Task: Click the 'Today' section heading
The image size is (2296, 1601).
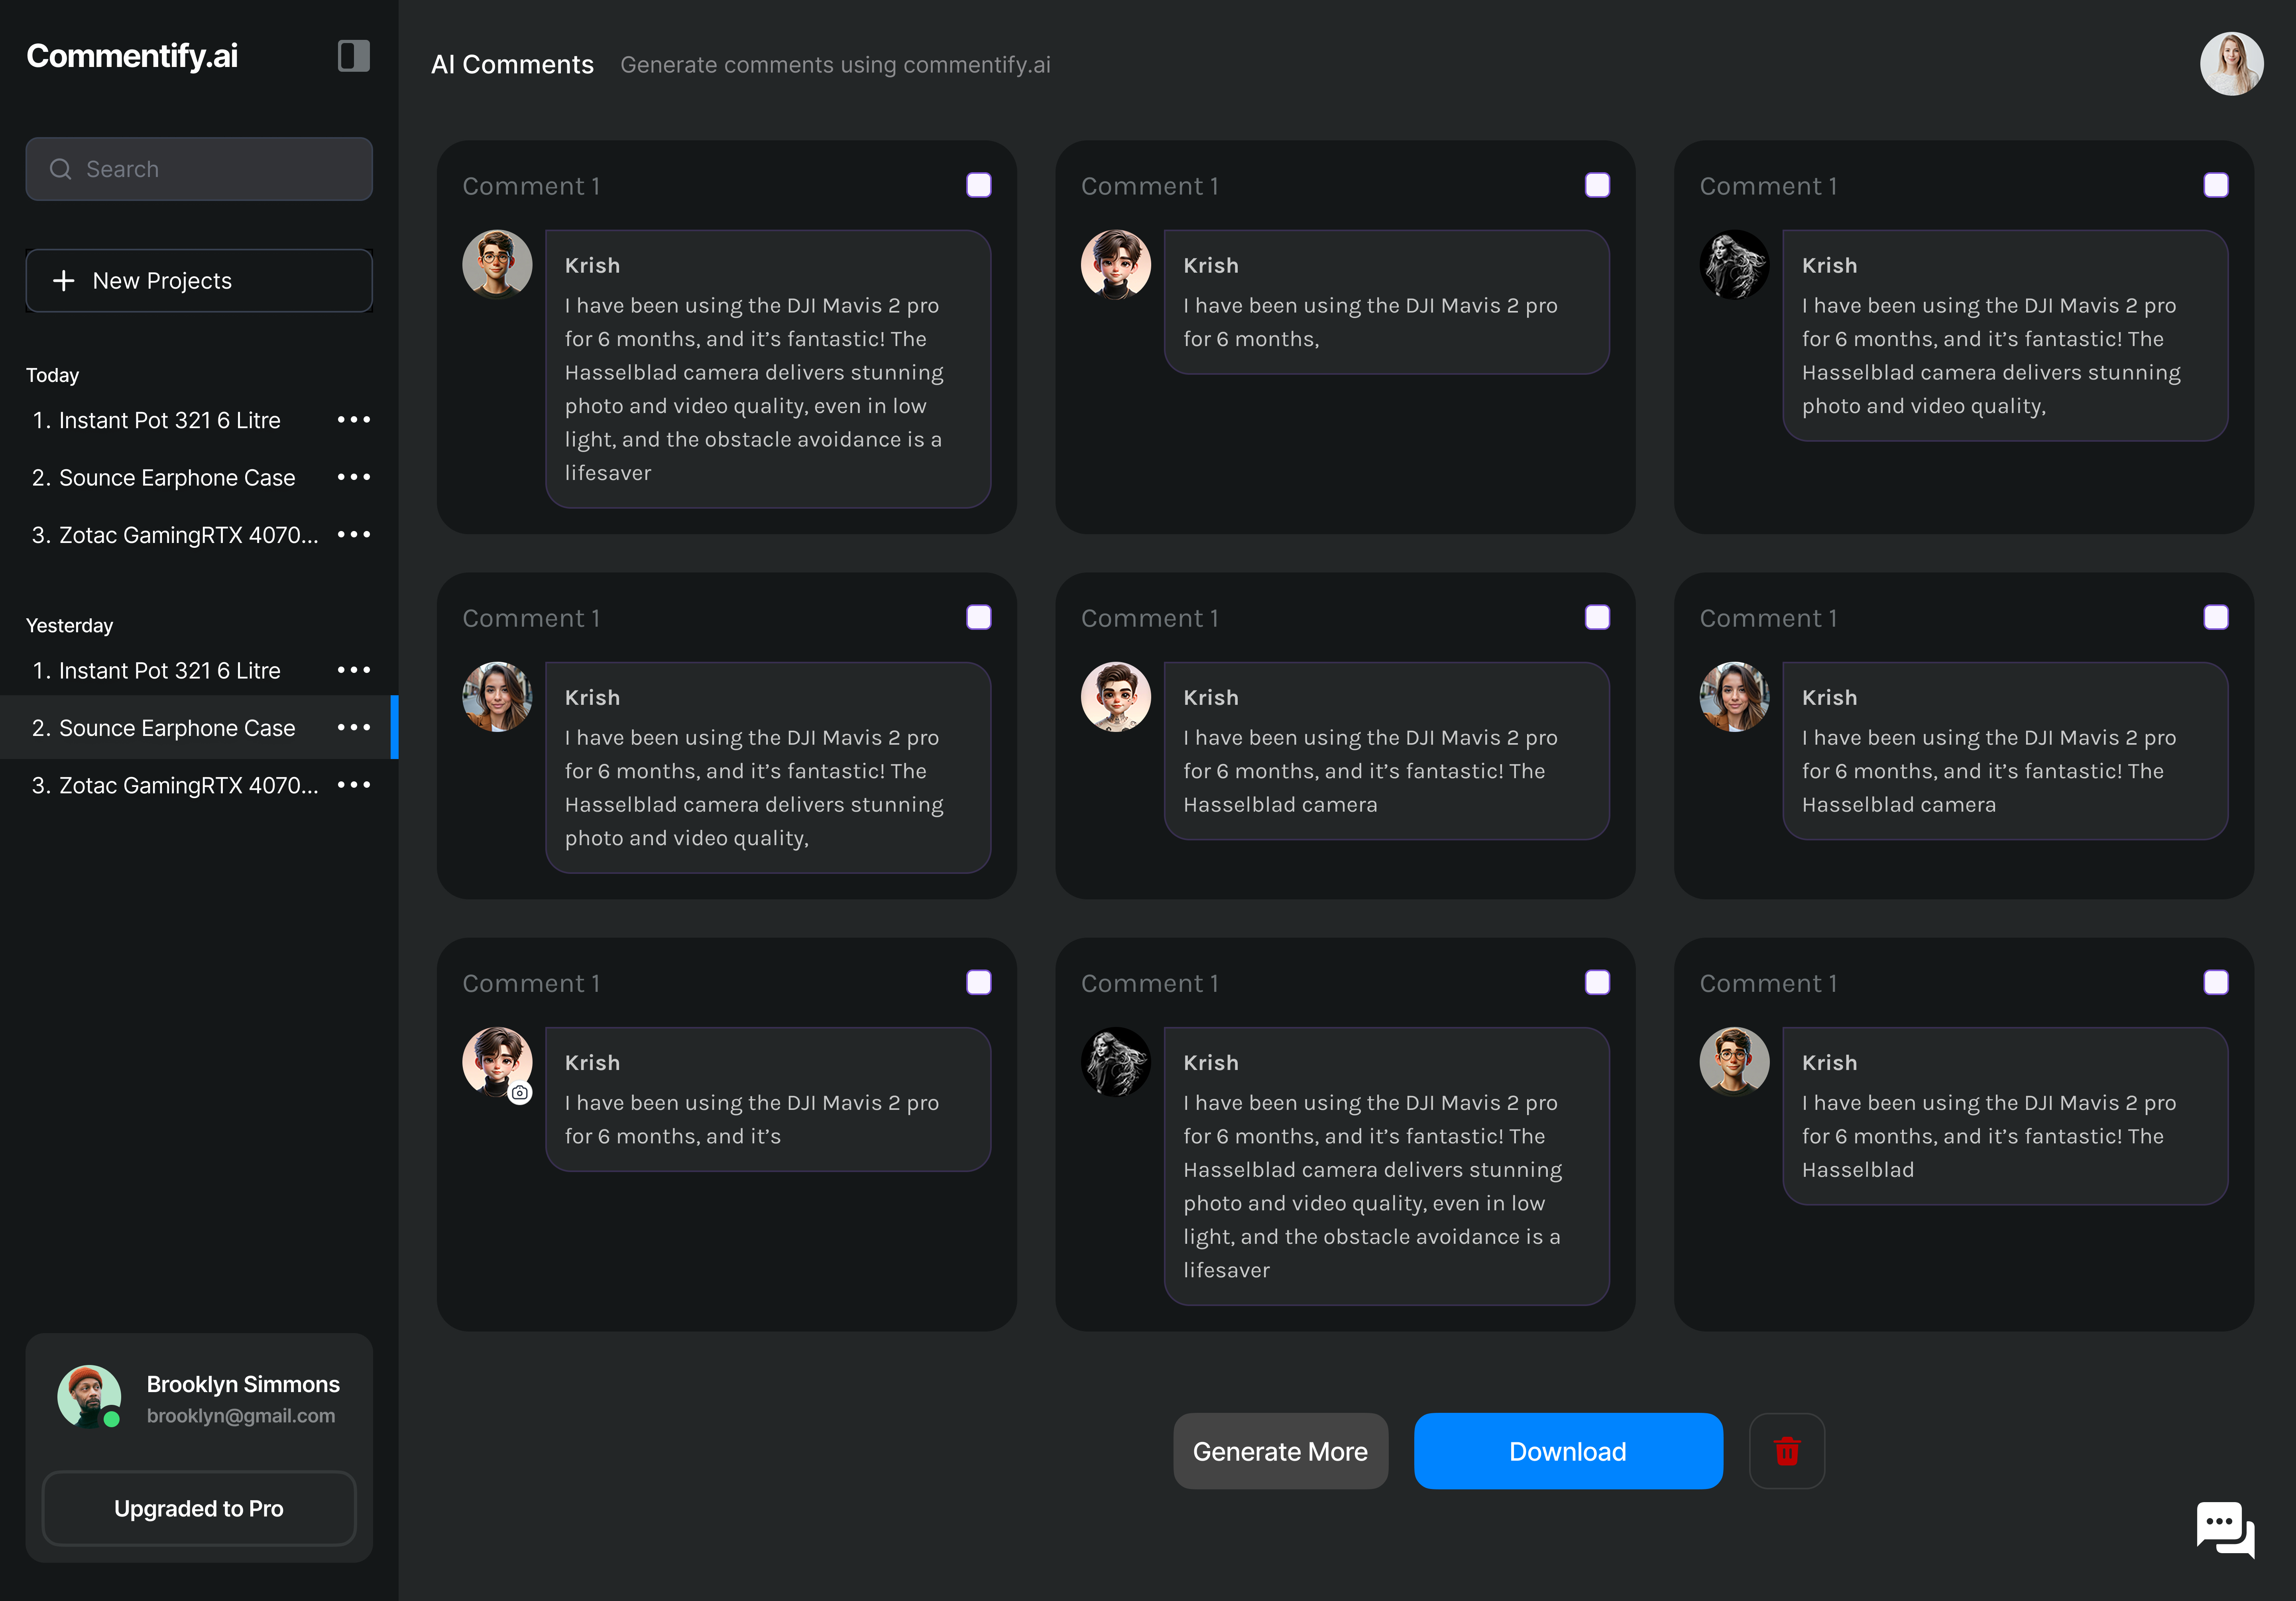Action: pos(52,375)
